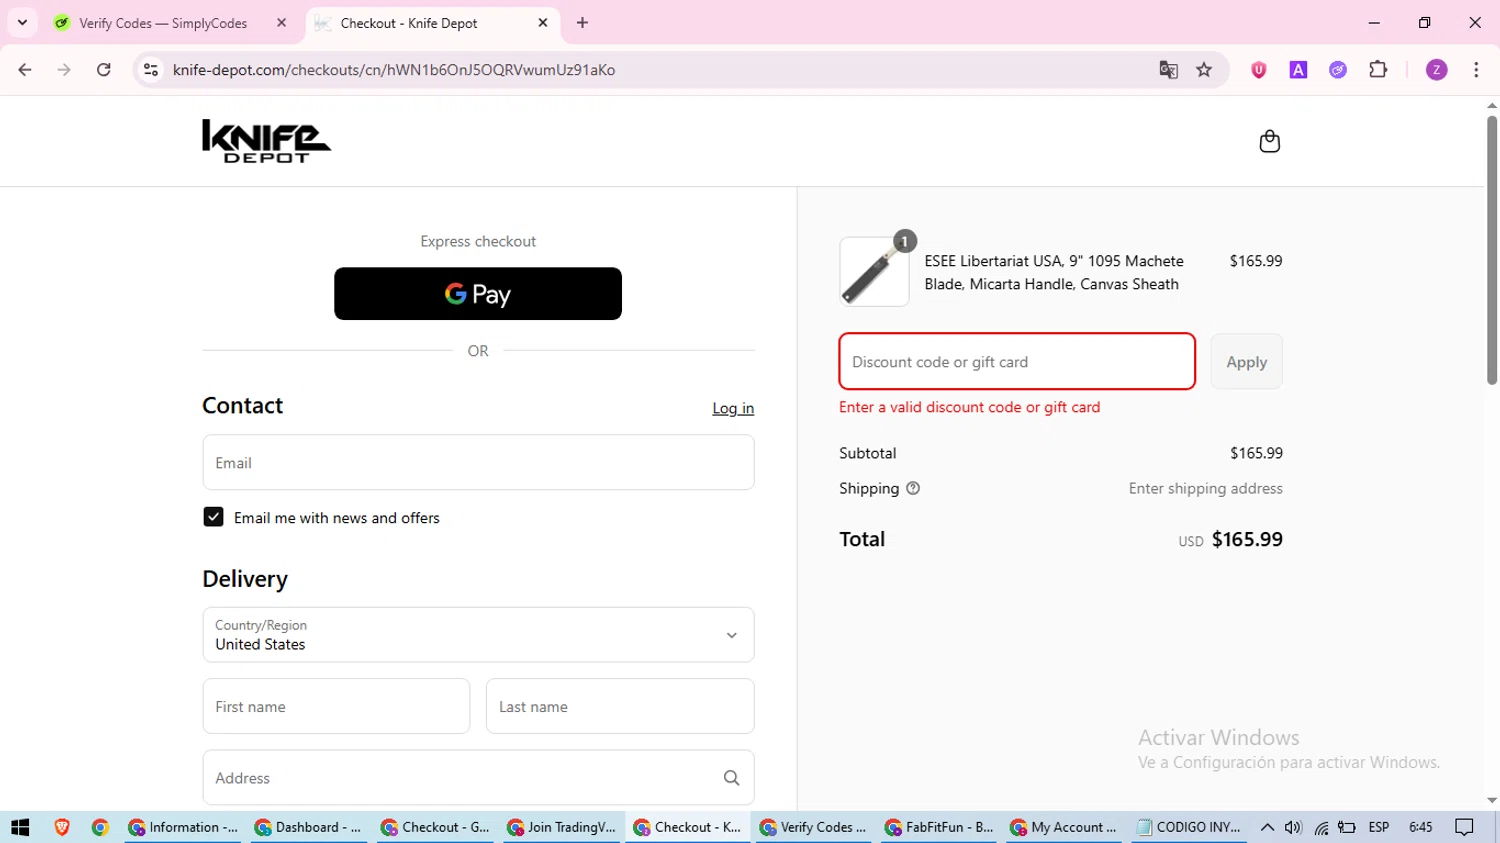Open the network Wi-Fi tray icon

click(1321, 827)
